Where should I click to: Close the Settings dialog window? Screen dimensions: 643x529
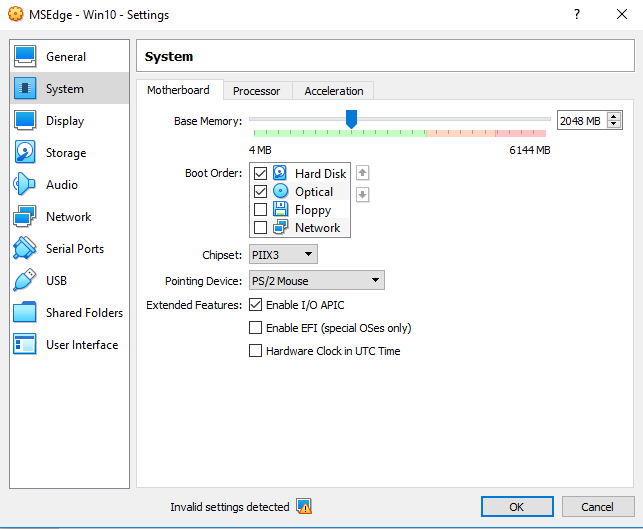pyautogui.click(x=622, y=14)
